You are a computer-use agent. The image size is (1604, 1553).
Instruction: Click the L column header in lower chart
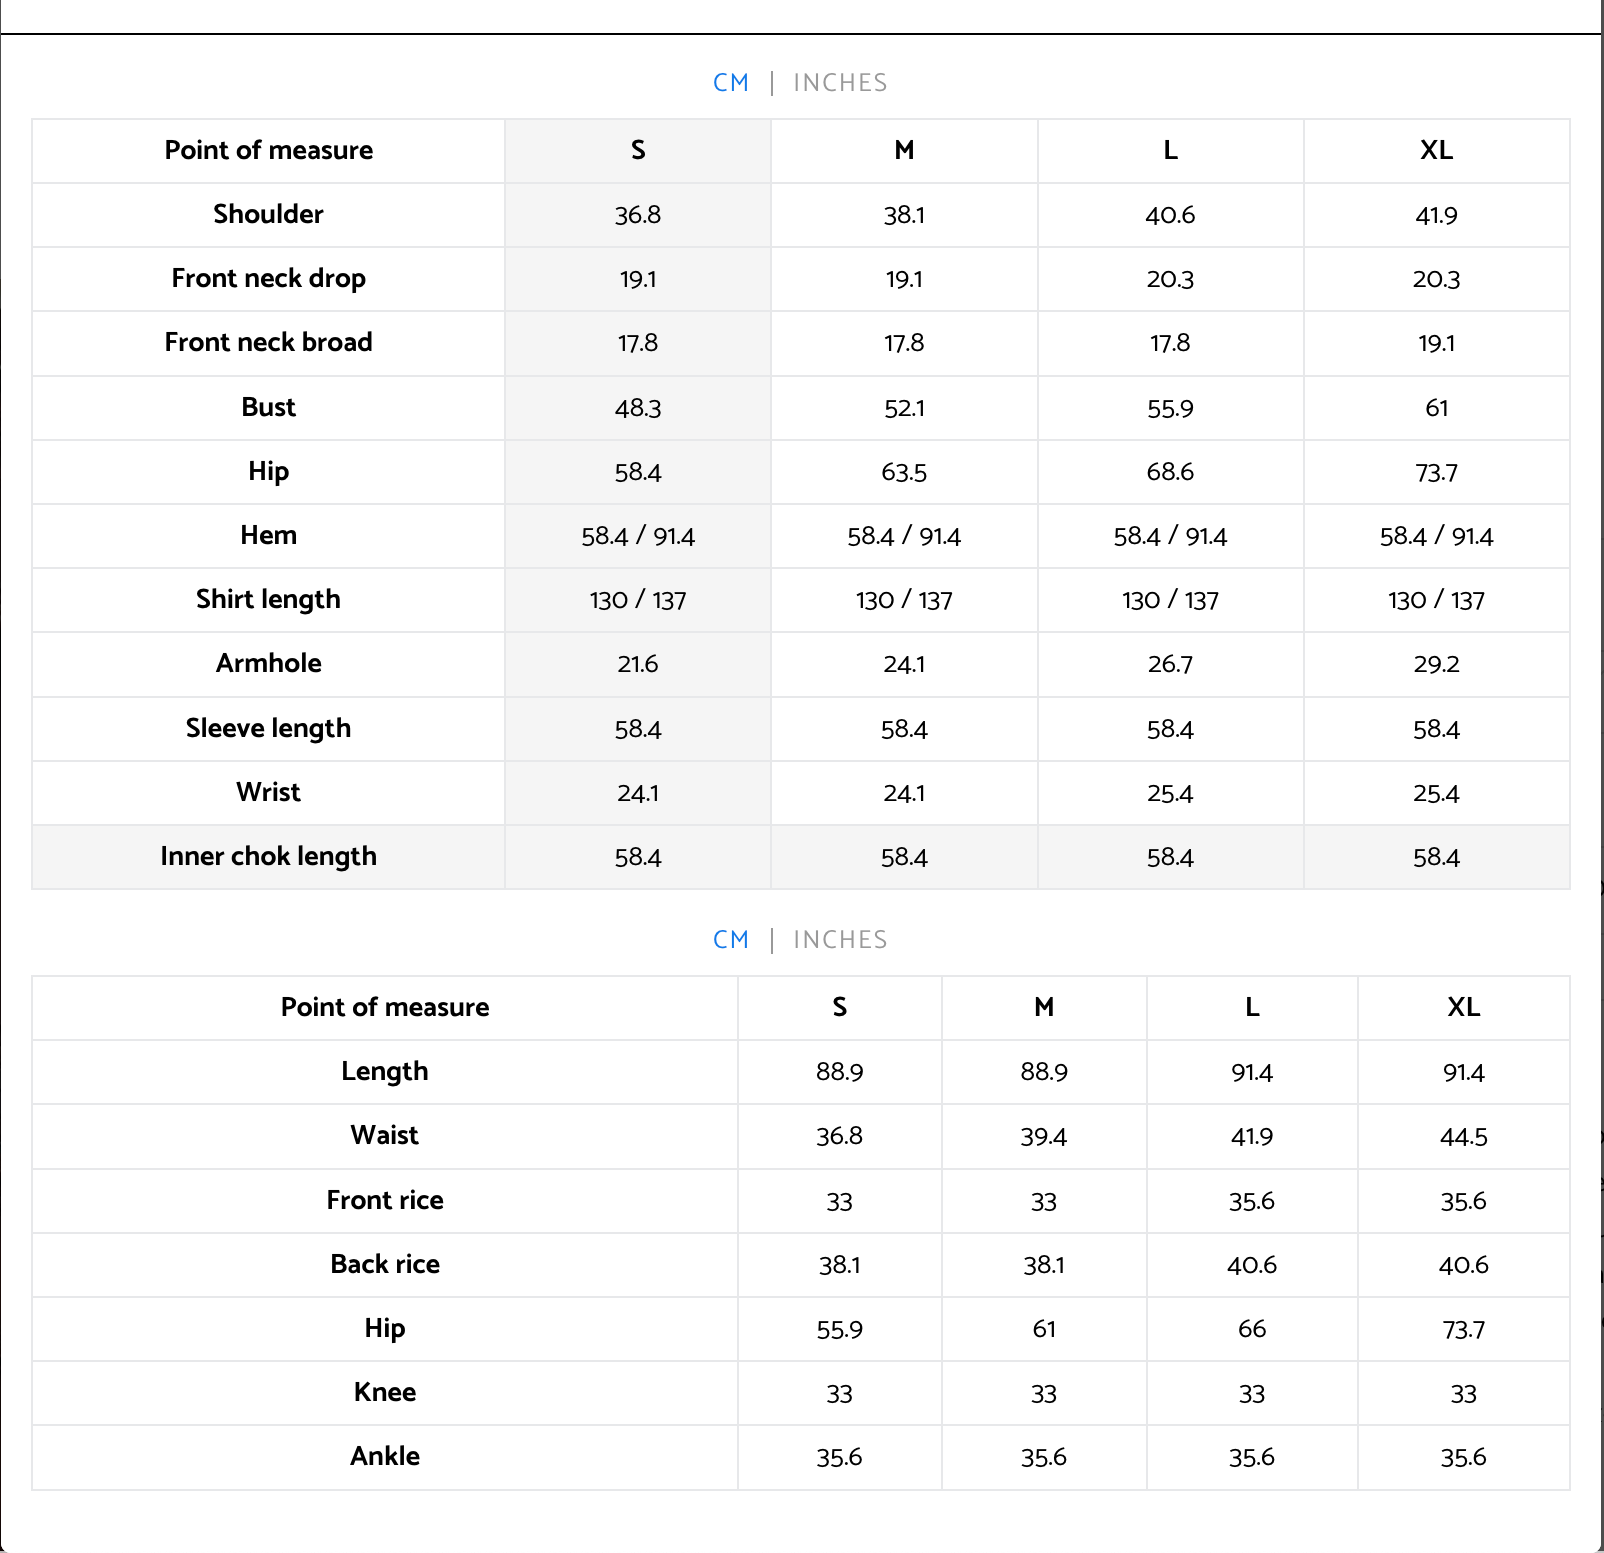pyautogui.click(x=1252, y=1007)
